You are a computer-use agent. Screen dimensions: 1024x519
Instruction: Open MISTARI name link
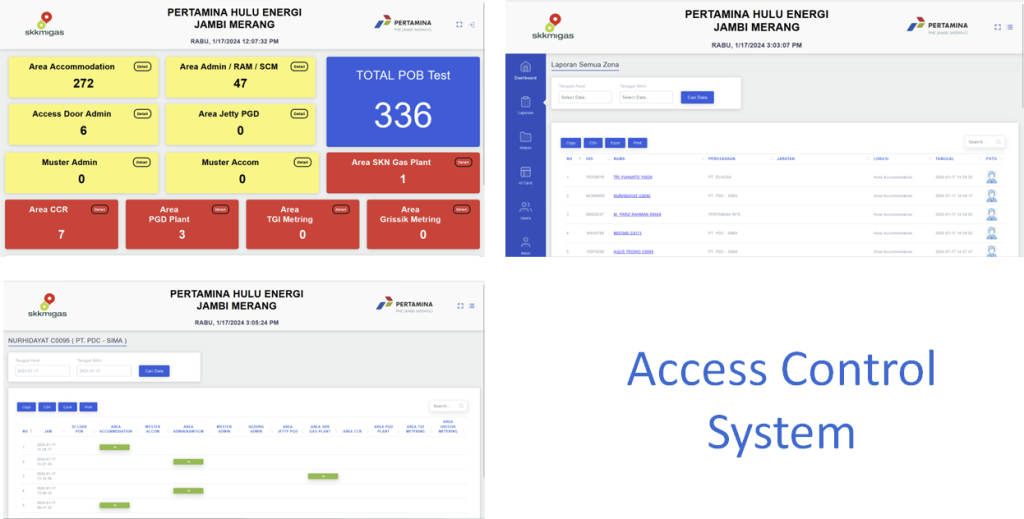(x=628, y=233)
